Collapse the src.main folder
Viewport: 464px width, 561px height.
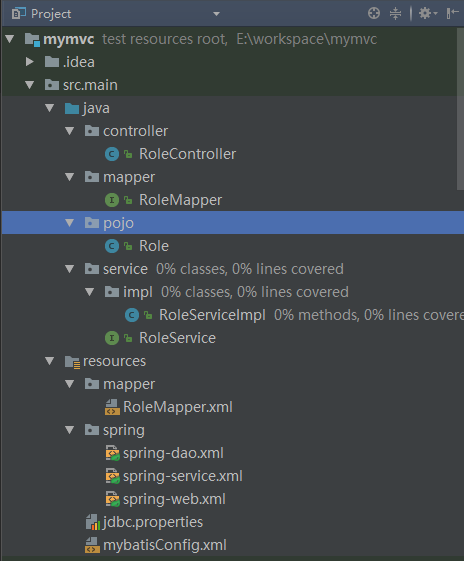point(30,85)
